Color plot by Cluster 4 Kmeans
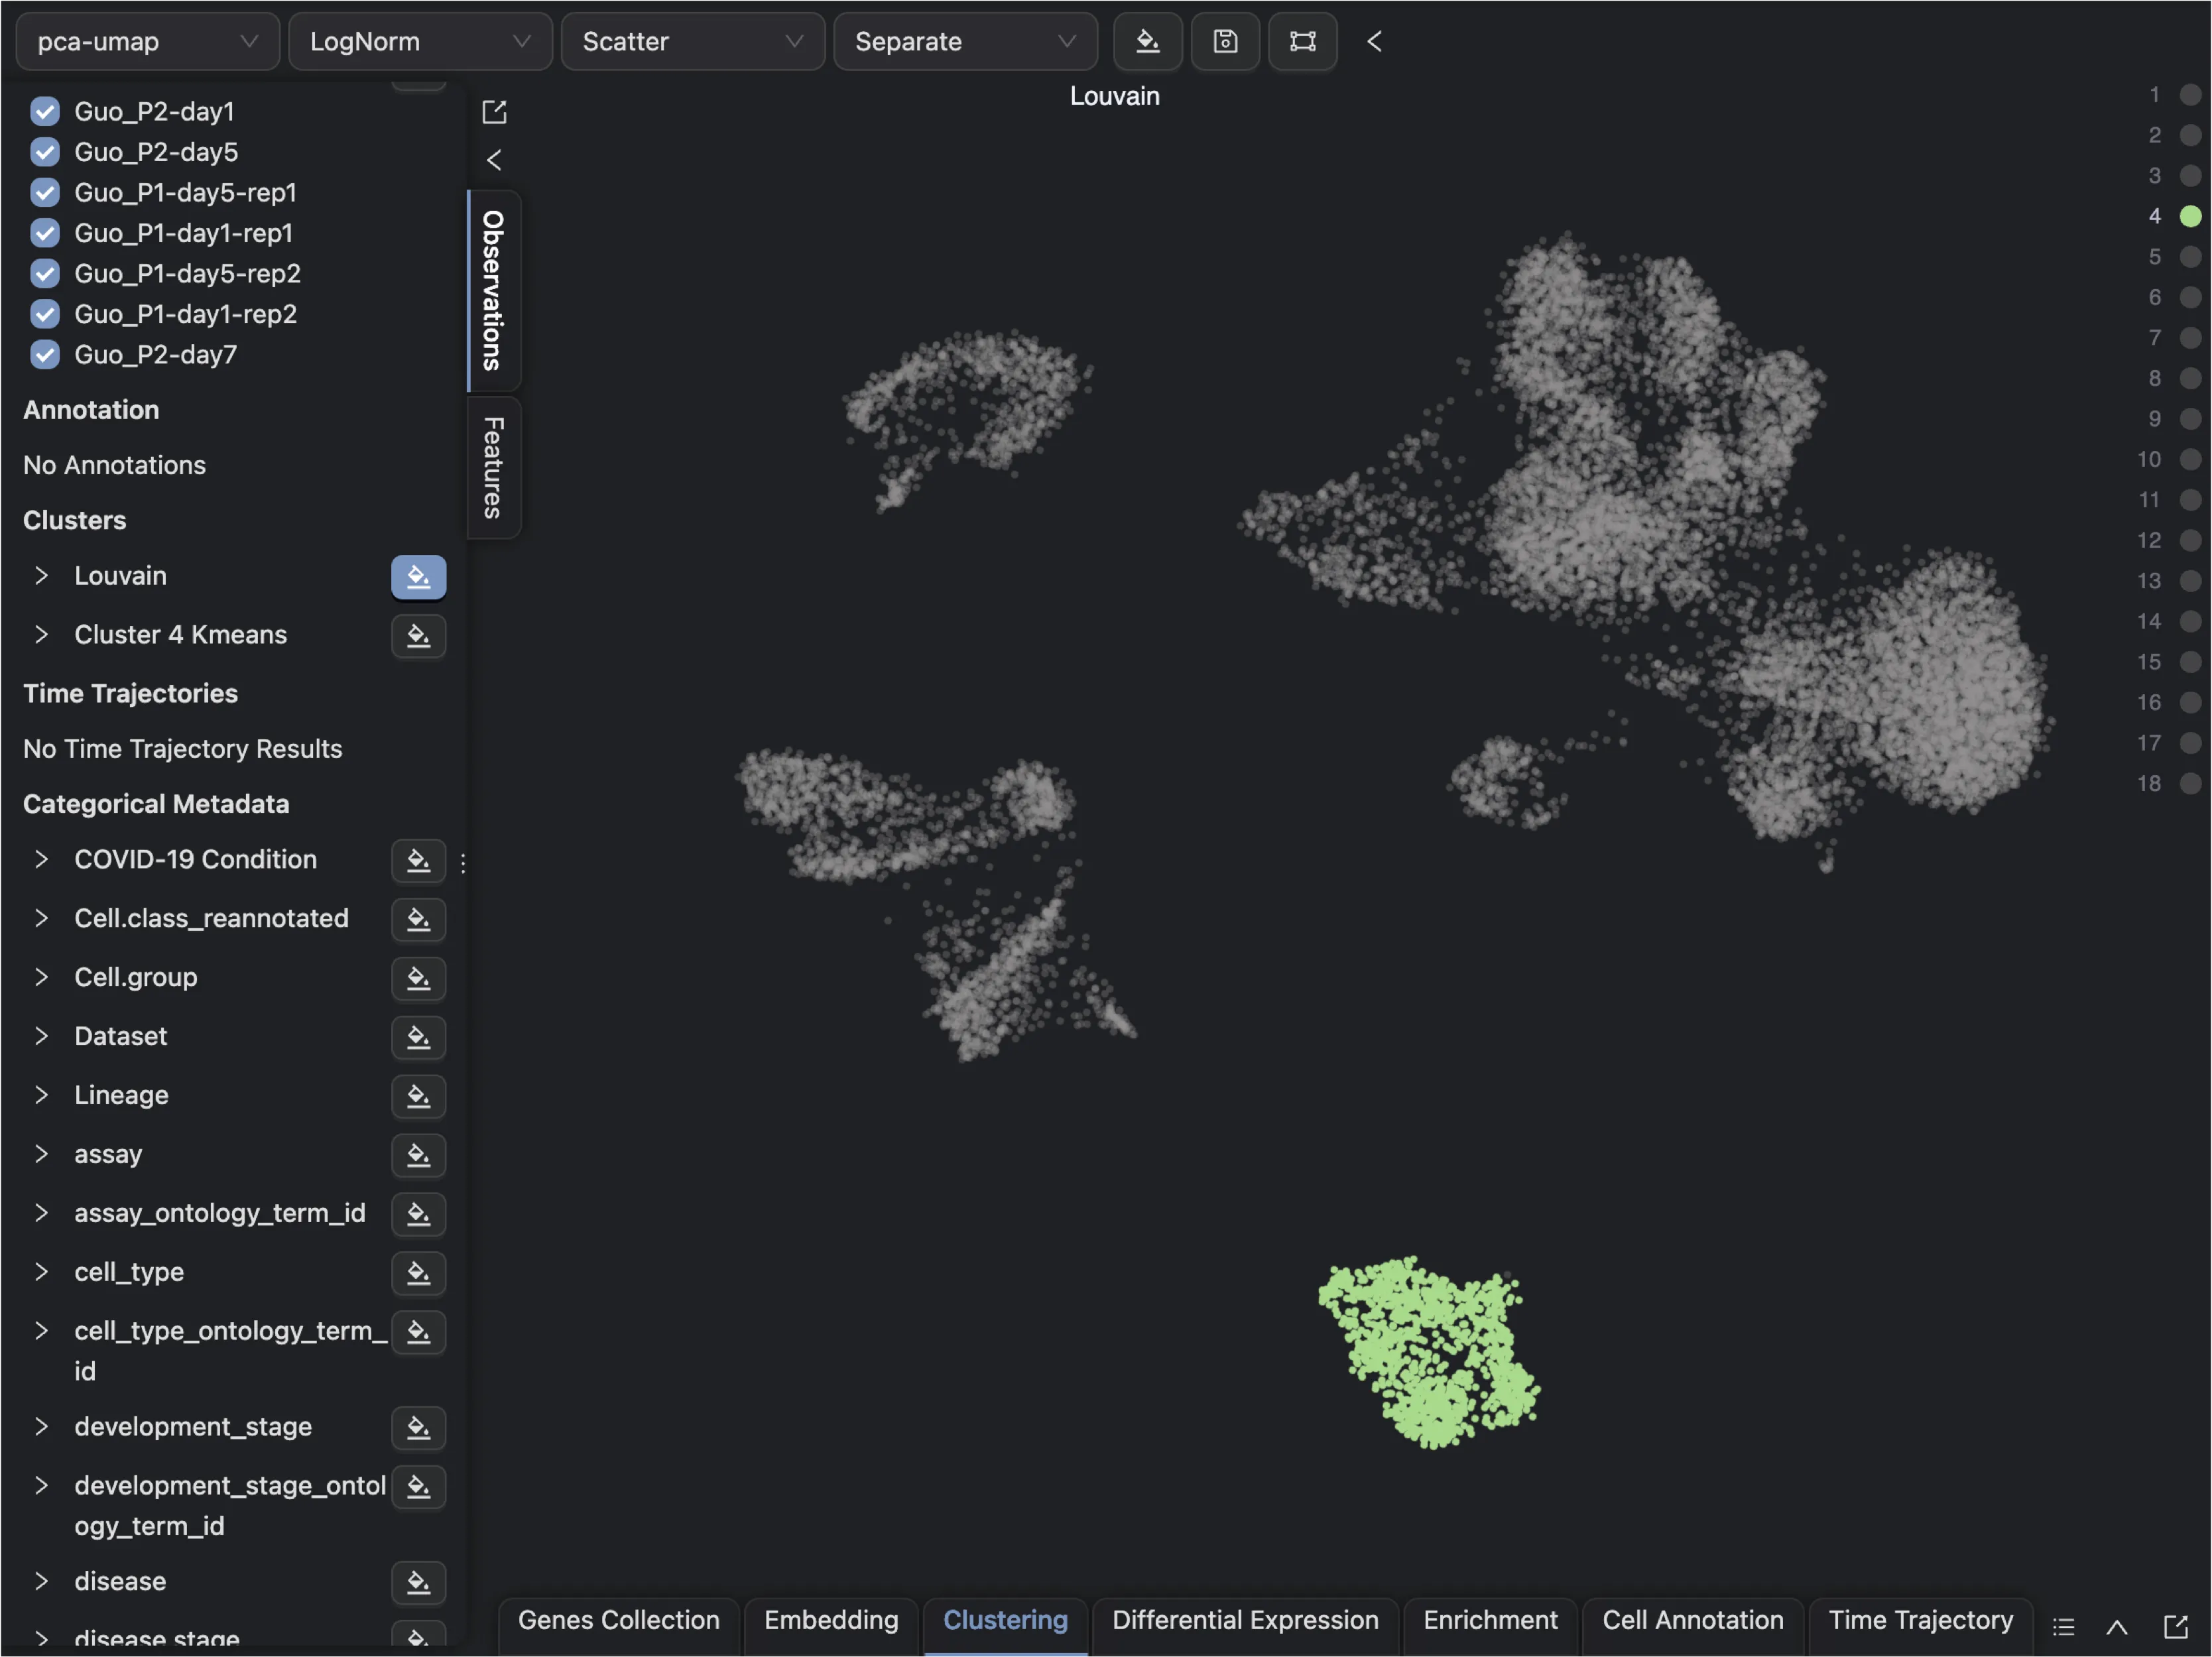Image resolution: width=2212 pixels, height=1657 pixels. pos(418,636)
